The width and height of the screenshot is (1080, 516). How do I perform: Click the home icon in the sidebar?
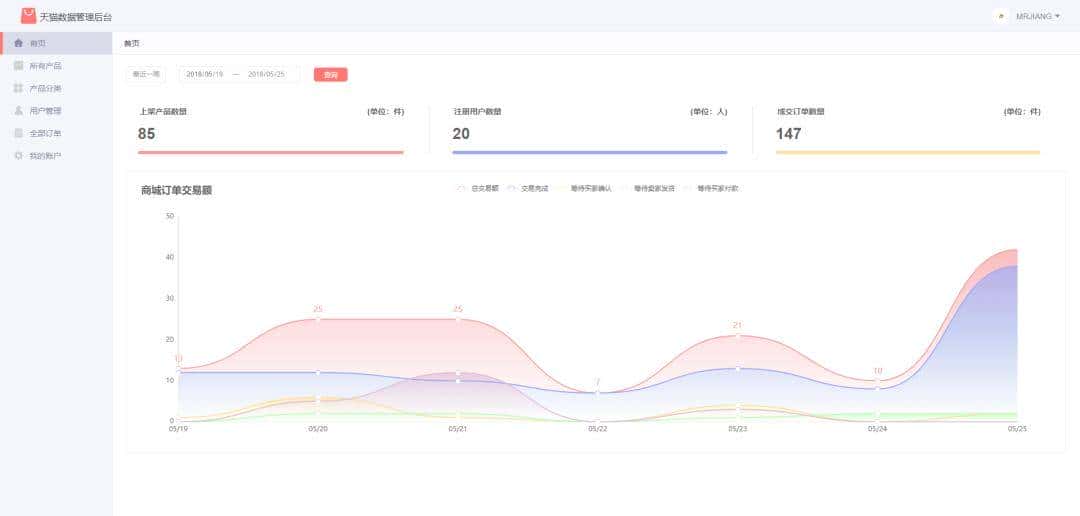19,43
